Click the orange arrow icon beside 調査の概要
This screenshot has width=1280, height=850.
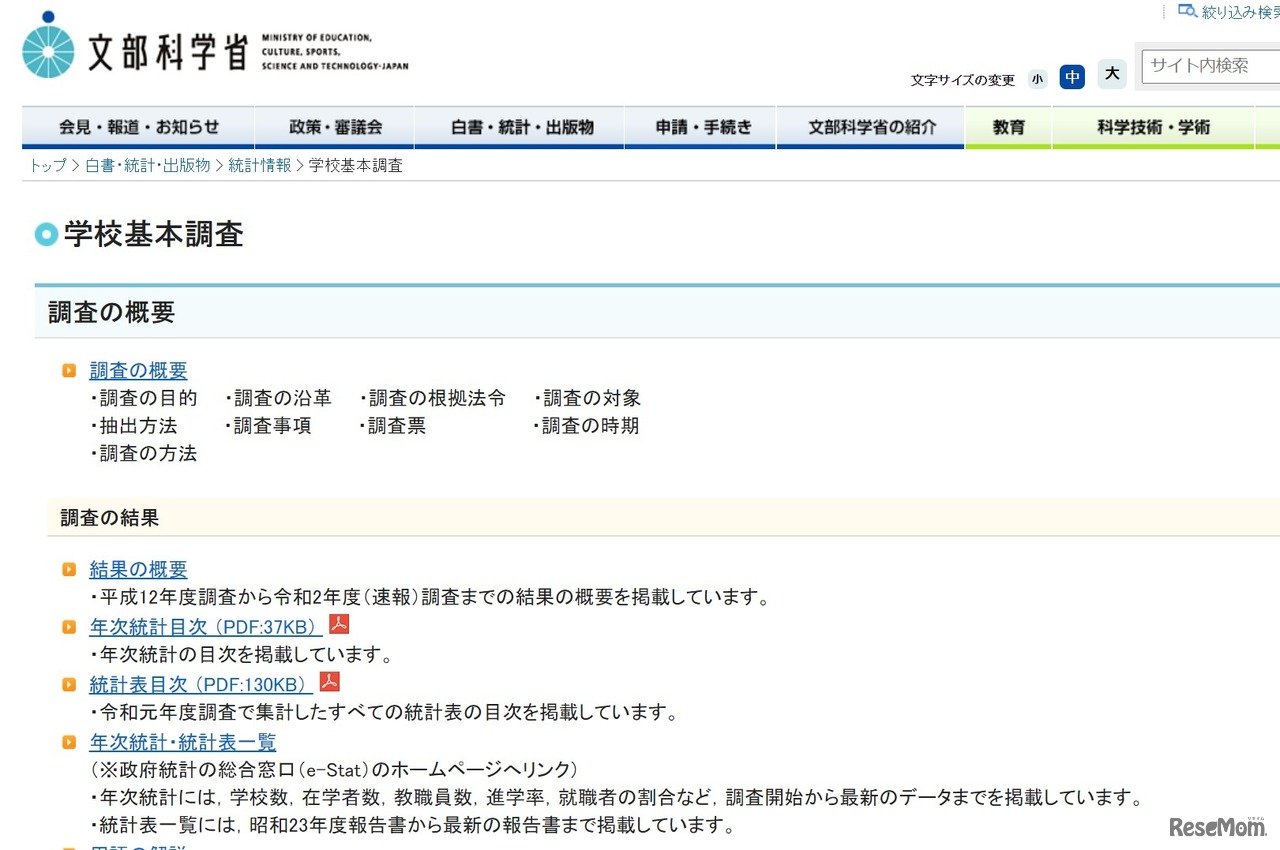(x=68, y=369)
